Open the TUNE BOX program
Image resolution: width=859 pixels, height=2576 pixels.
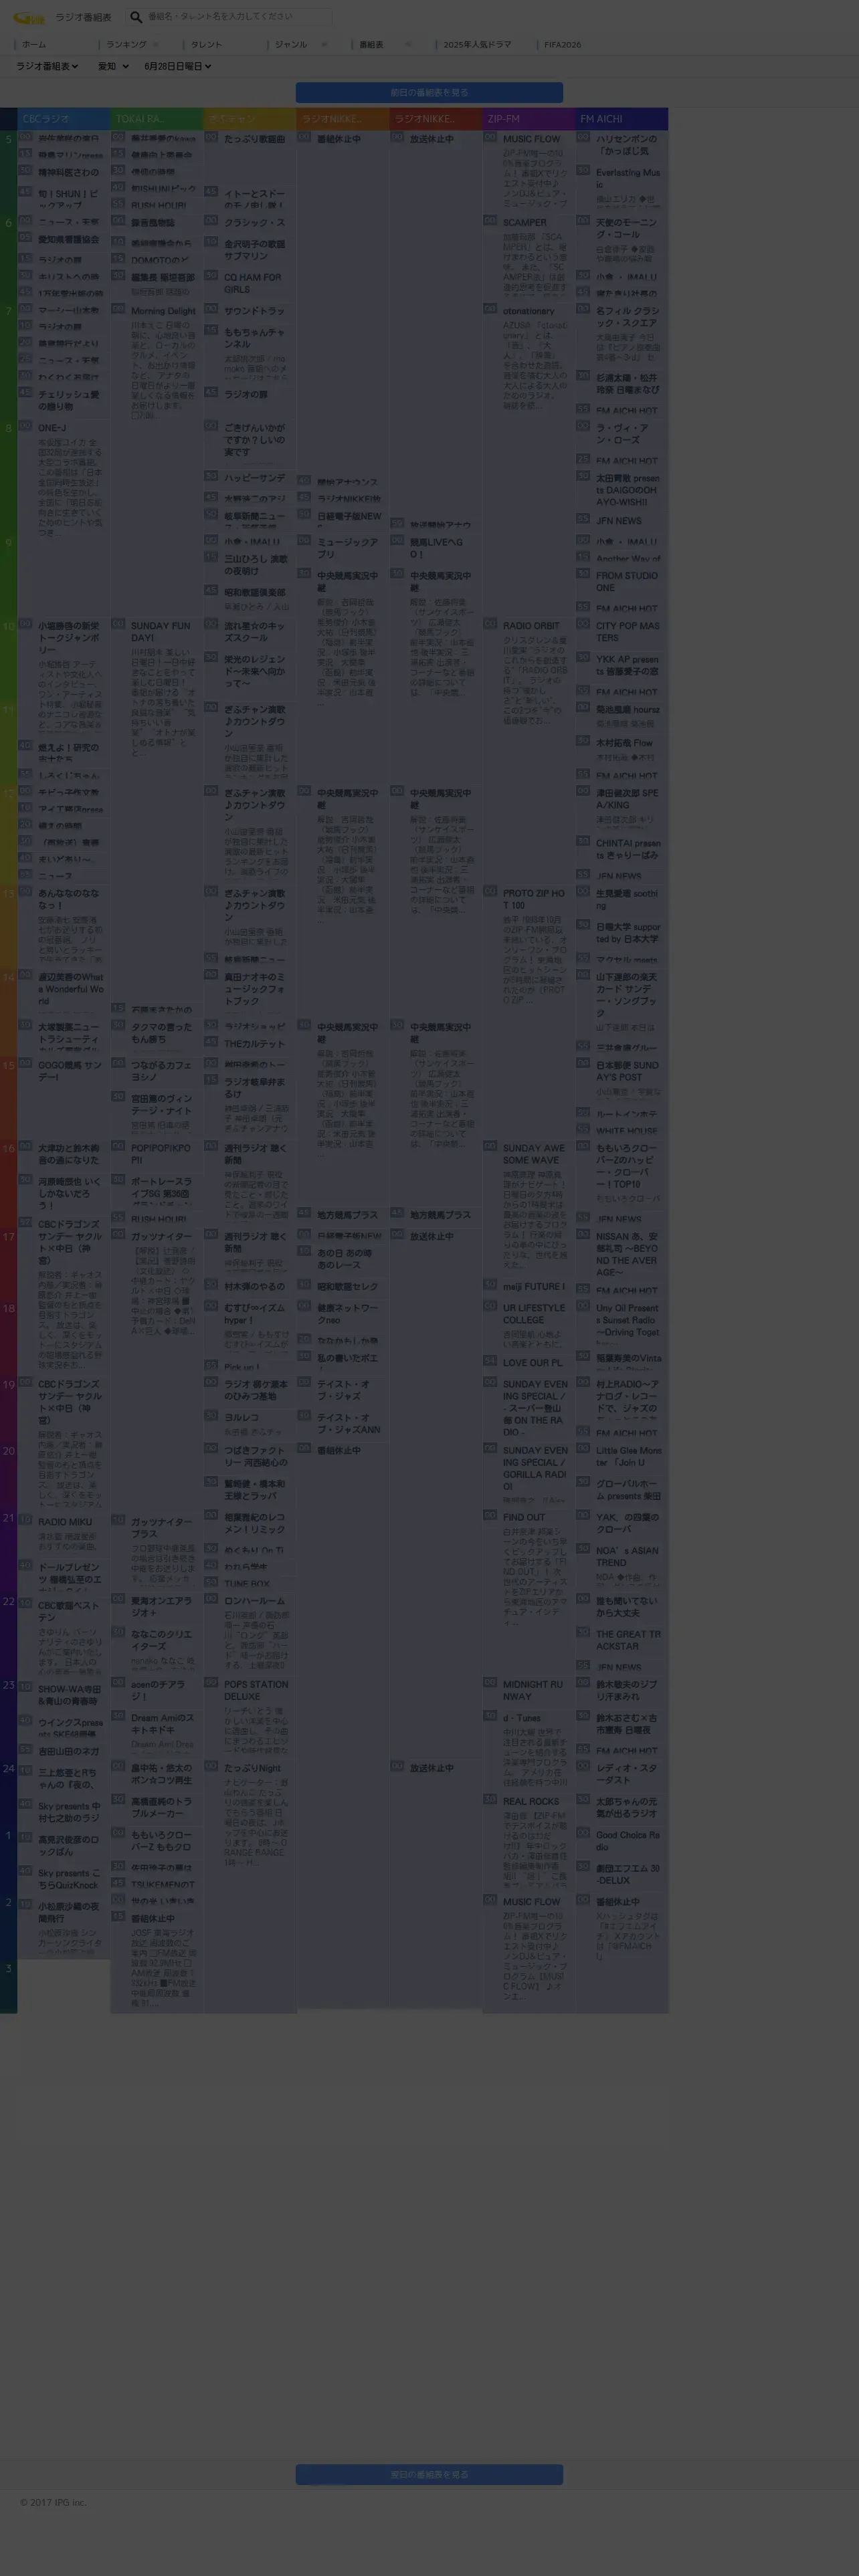tap(247, 1584)
